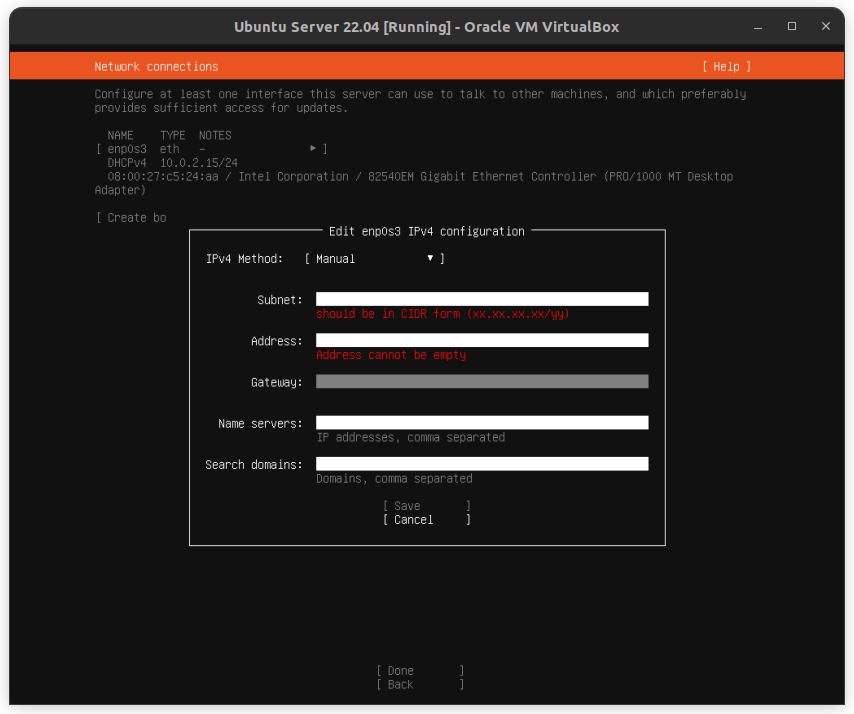Close the VirtualBox window
Image resolution: width=854 pixels, height=714 pixels.
[826, 26]
